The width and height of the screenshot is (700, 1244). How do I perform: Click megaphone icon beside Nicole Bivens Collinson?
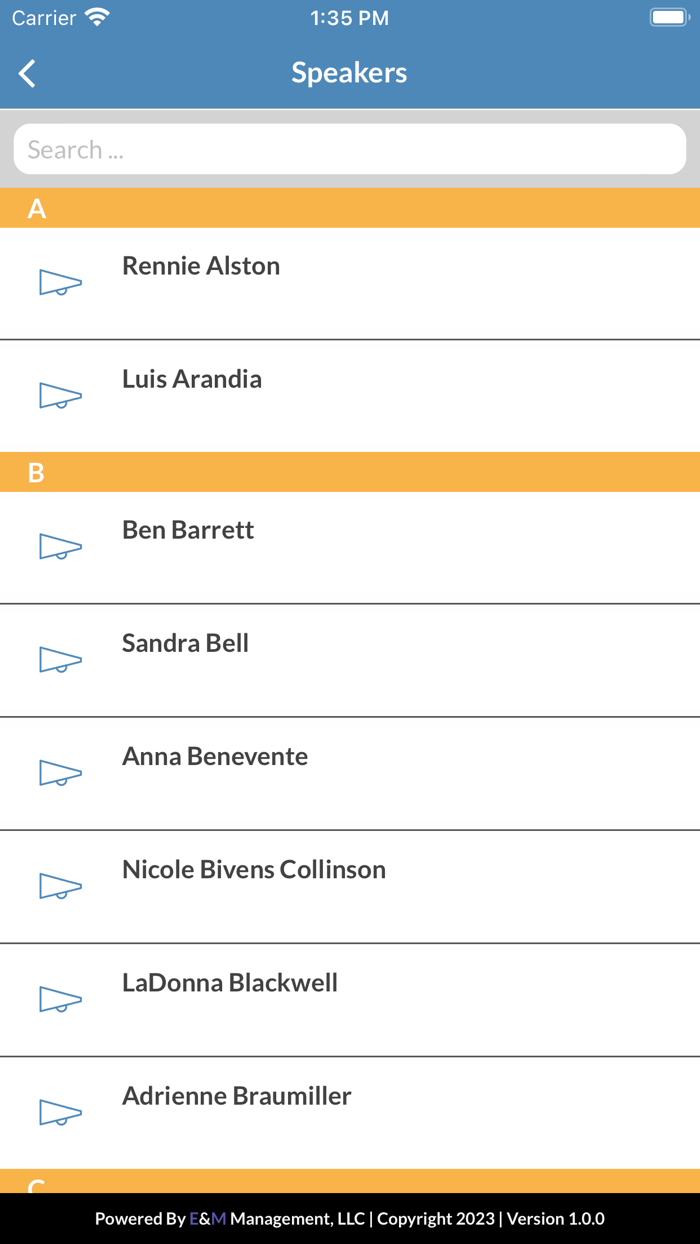click(x=60, y=886)
